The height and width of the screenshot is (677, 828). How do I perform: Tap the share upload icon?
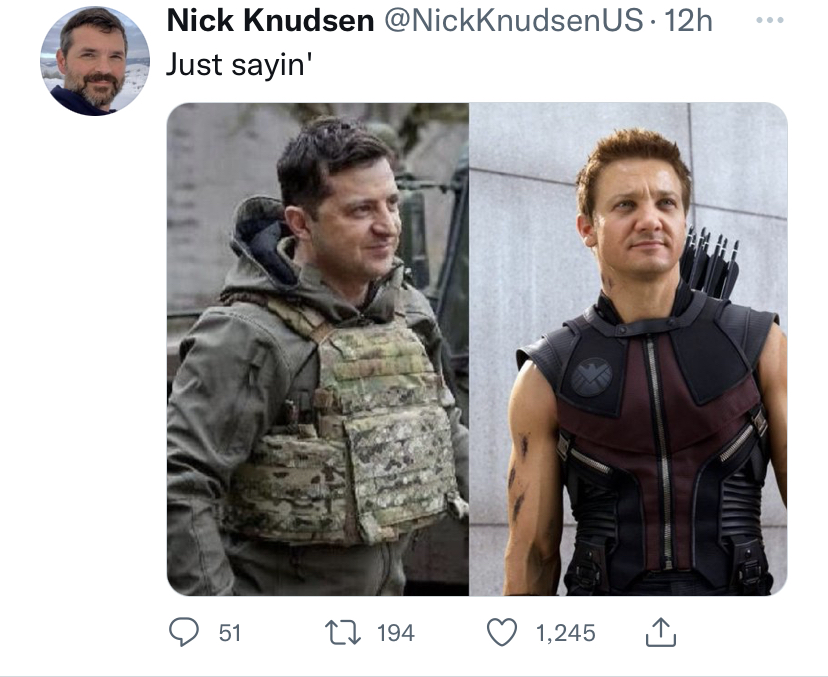click(662, 632)
